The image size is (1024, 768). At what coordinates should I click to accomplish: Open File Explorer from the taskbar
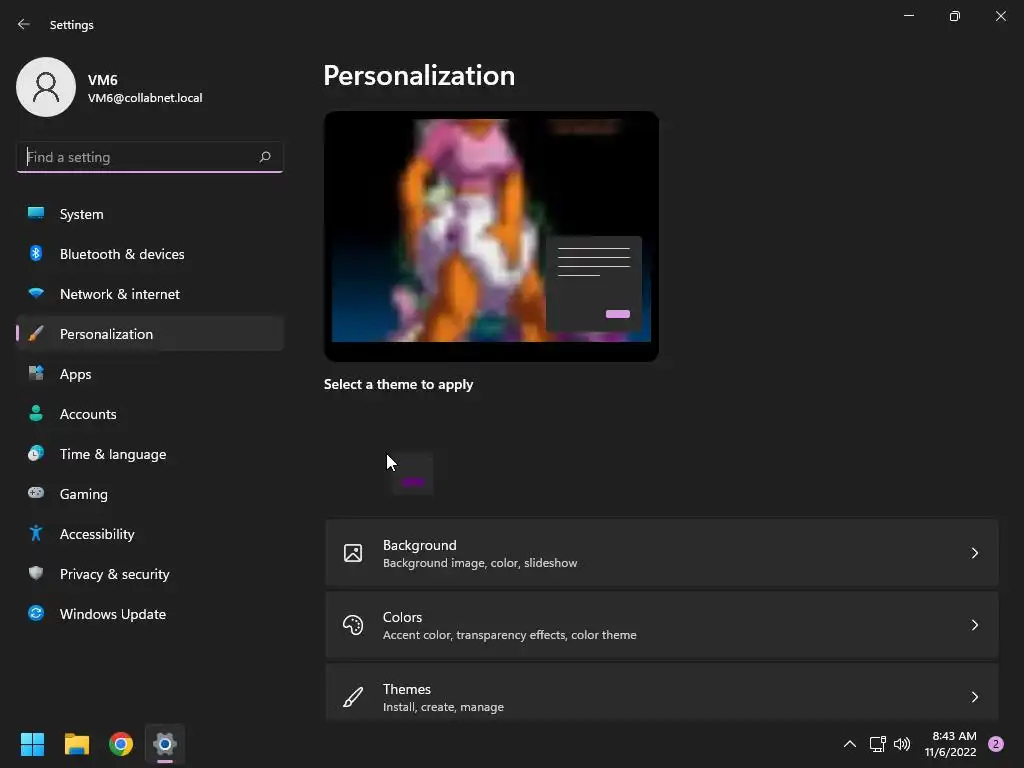[x=76, y=744]
